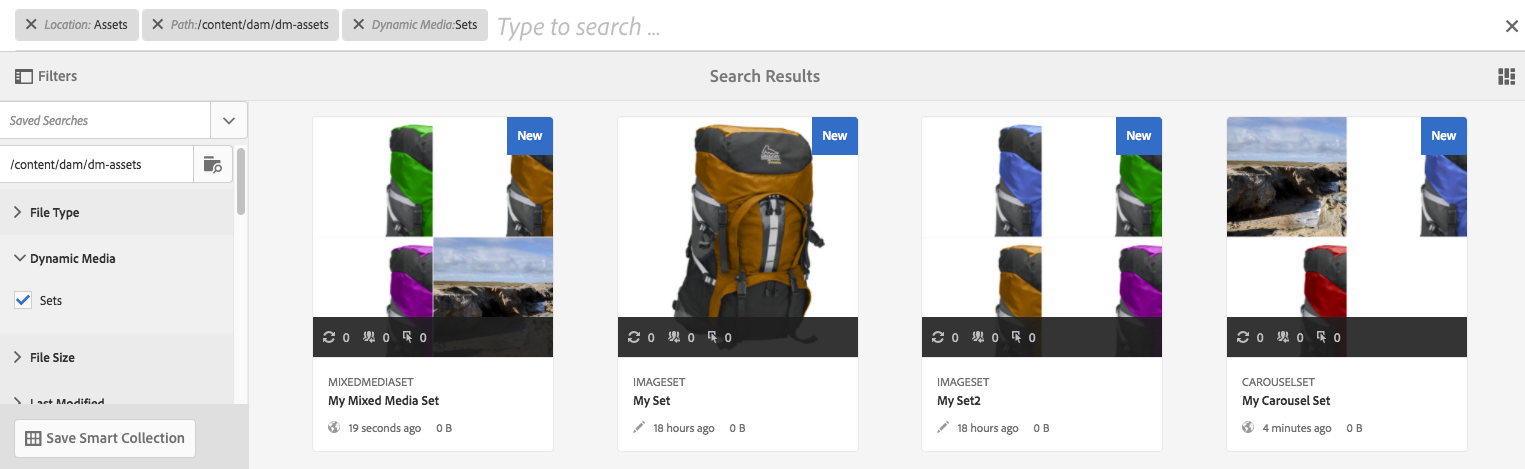This screenshot has width=1525, height=469.
Task: Select the My Carousel Set title
Action: [x=1286, y=400]
